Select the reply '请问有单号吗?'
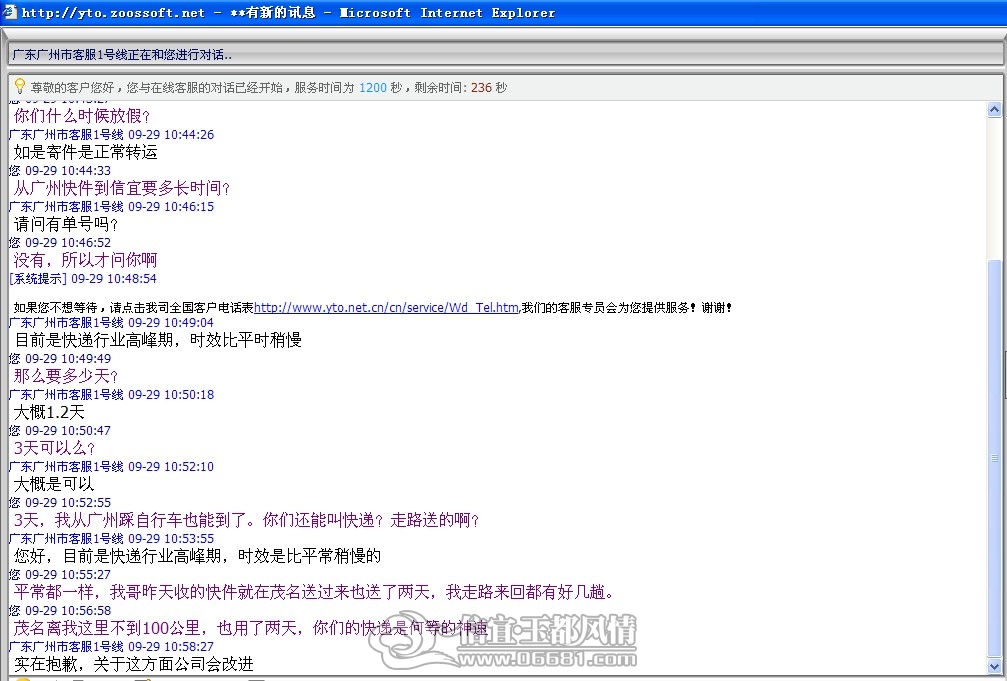1007x681 pixels. 66,224
